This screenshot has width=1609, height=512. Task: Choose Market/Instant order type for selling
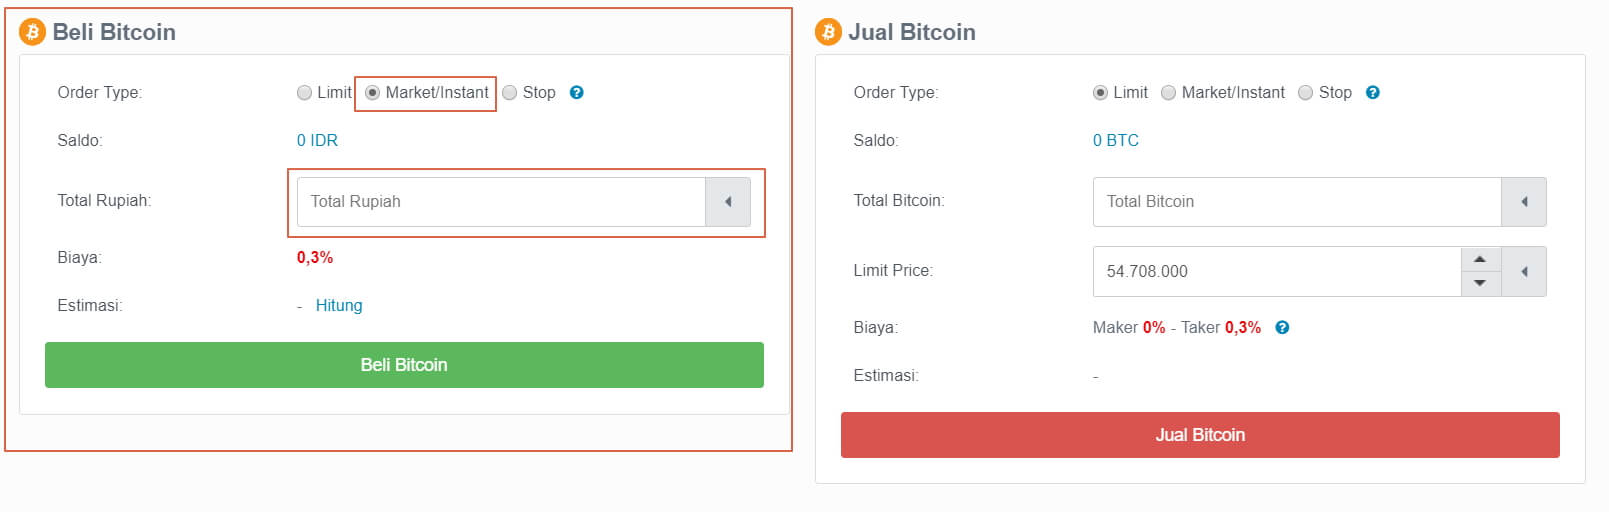pyautogui.click(x=1169, y=93)
